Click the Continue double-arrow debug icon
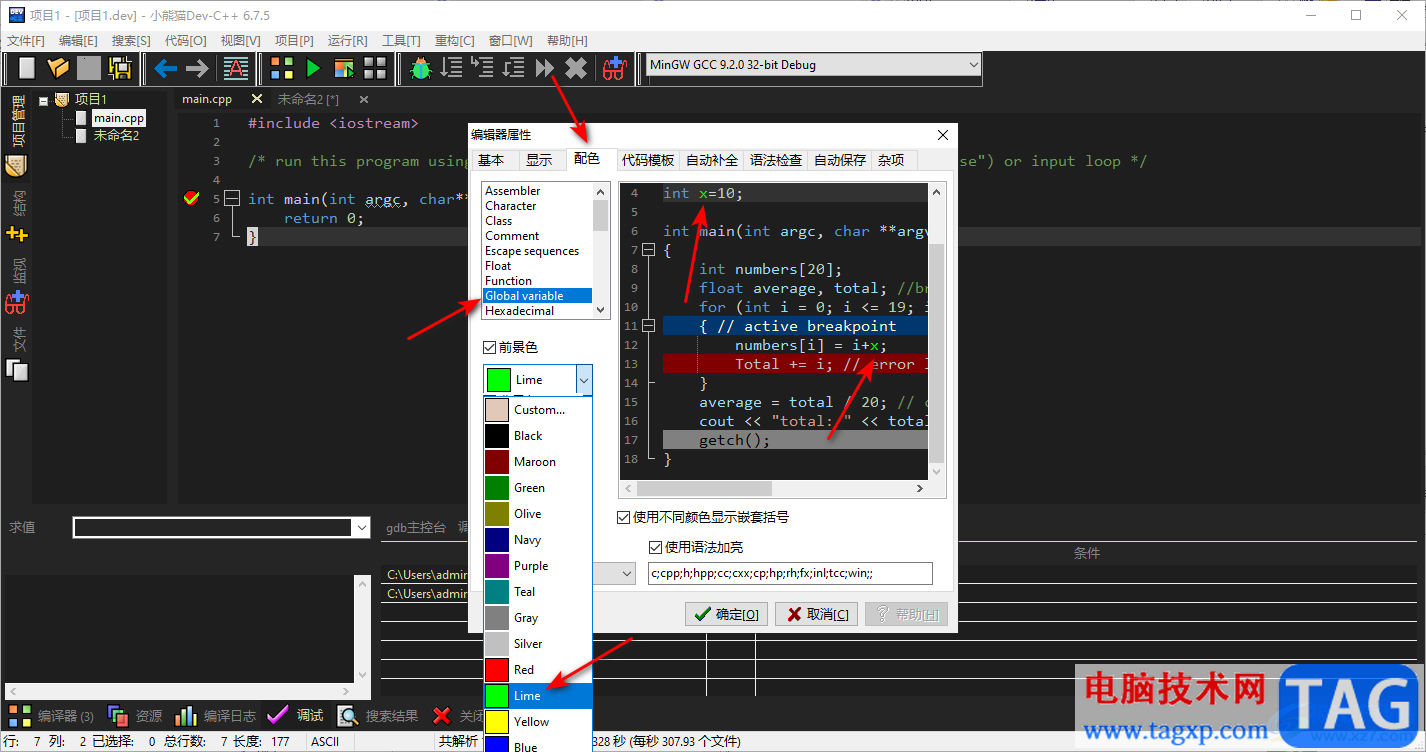The width and height of the screenshot is (1426, 752). coord(545,68)
